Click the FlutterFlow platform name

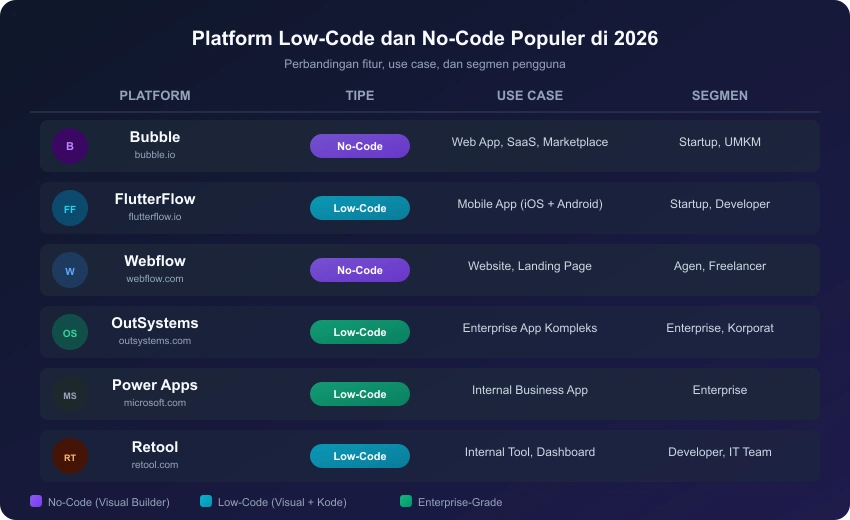[155, 199]
